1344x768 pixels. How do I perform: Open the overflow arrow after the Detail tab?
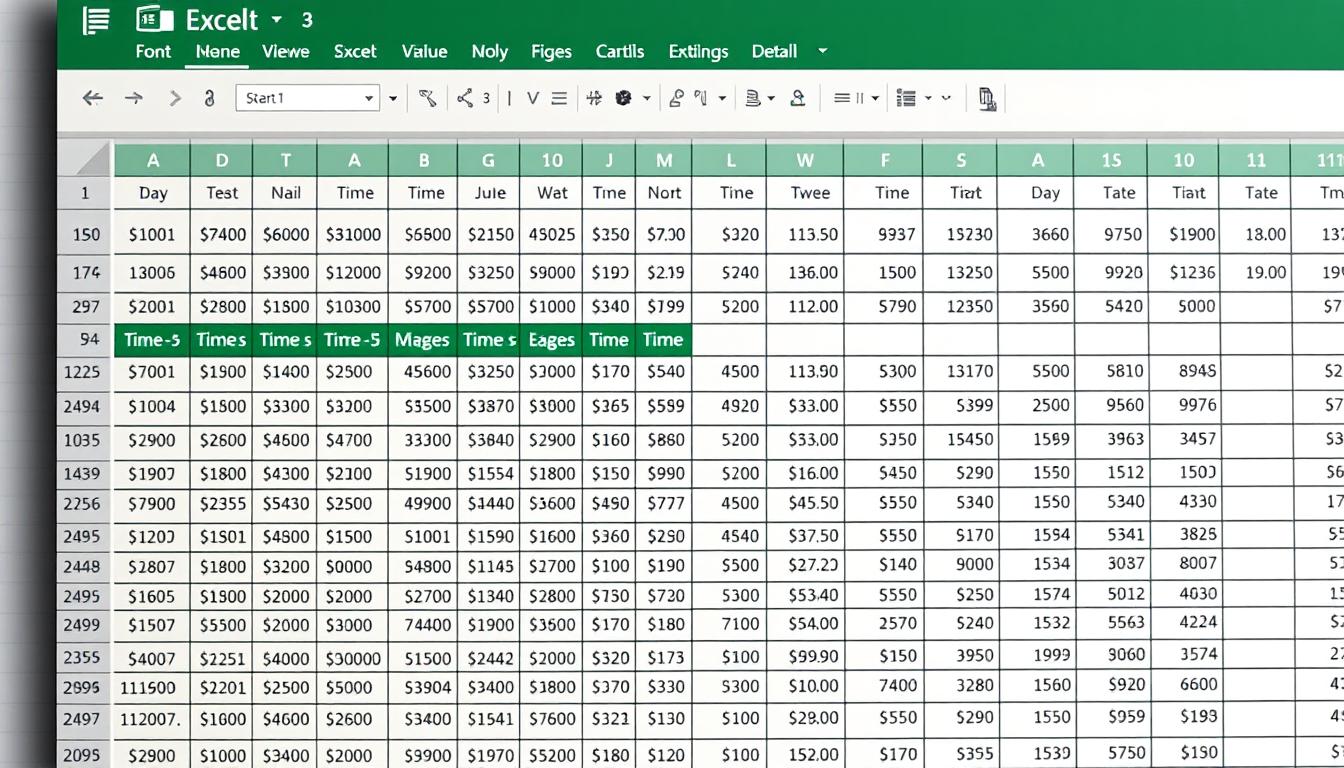pos(823,51)
